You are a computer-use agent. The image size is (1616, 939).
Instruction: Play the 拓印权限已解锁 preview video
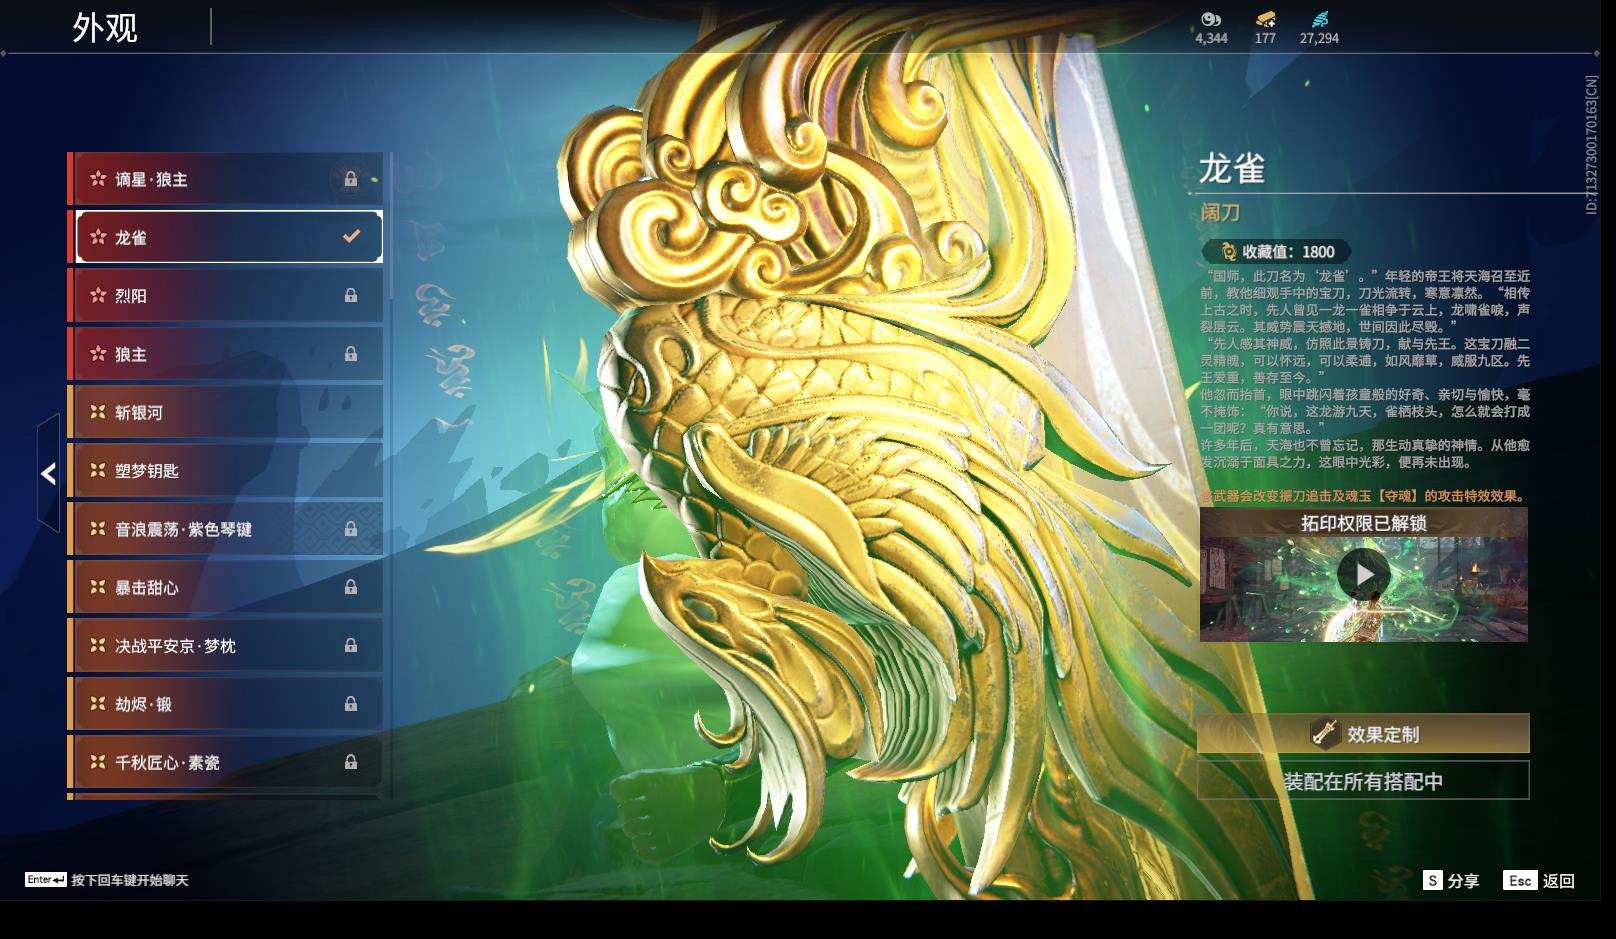click(x=1366, y=574)
